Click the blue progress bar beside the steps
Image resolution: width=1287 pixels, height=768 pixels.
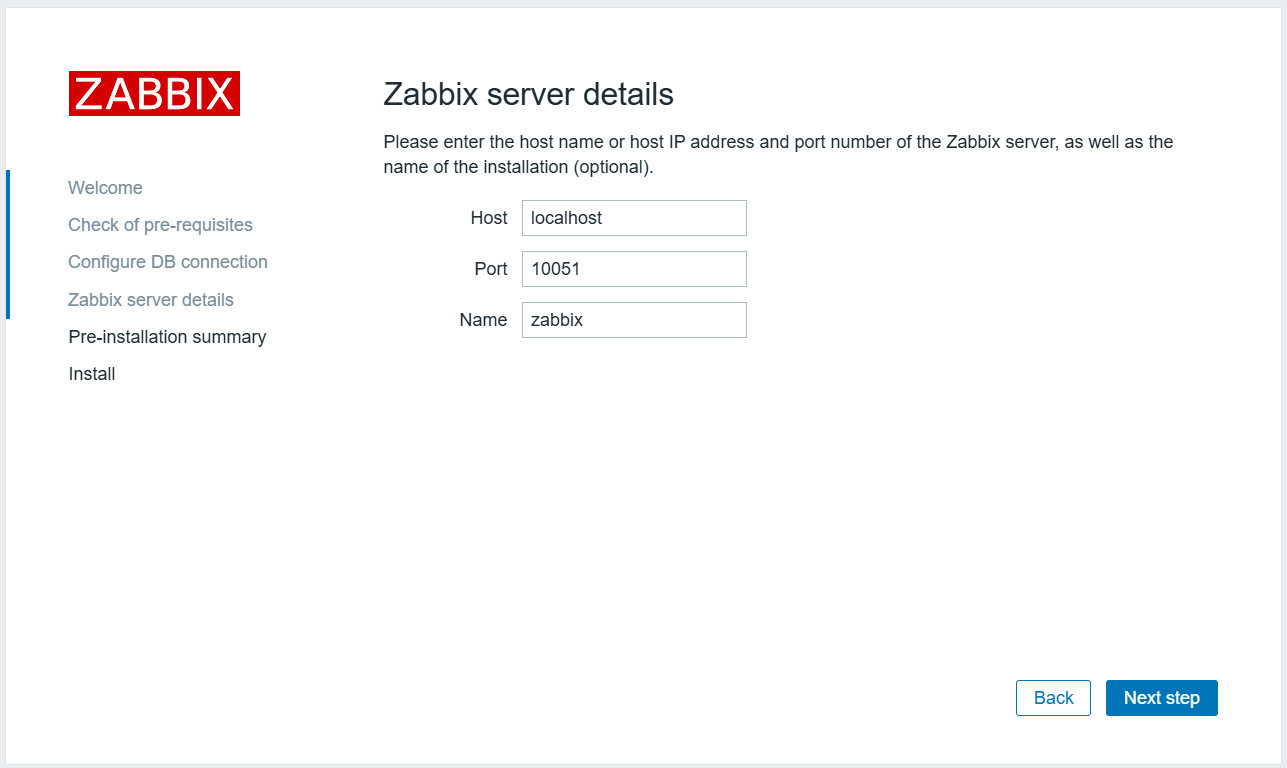[x=8, y=244]
